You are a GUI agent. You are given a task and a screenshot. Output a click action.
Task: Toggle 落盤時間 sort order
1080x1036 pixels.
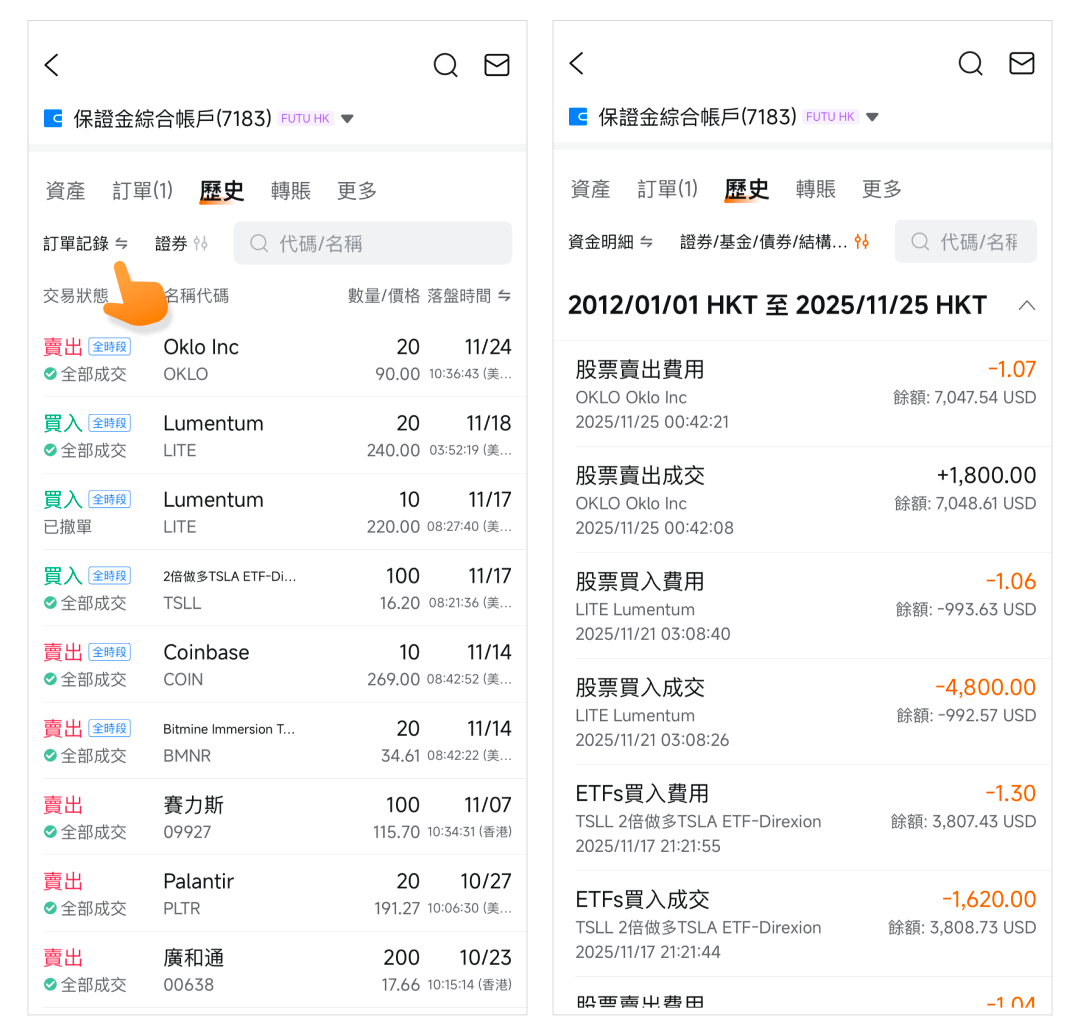[x=504, y=296]
